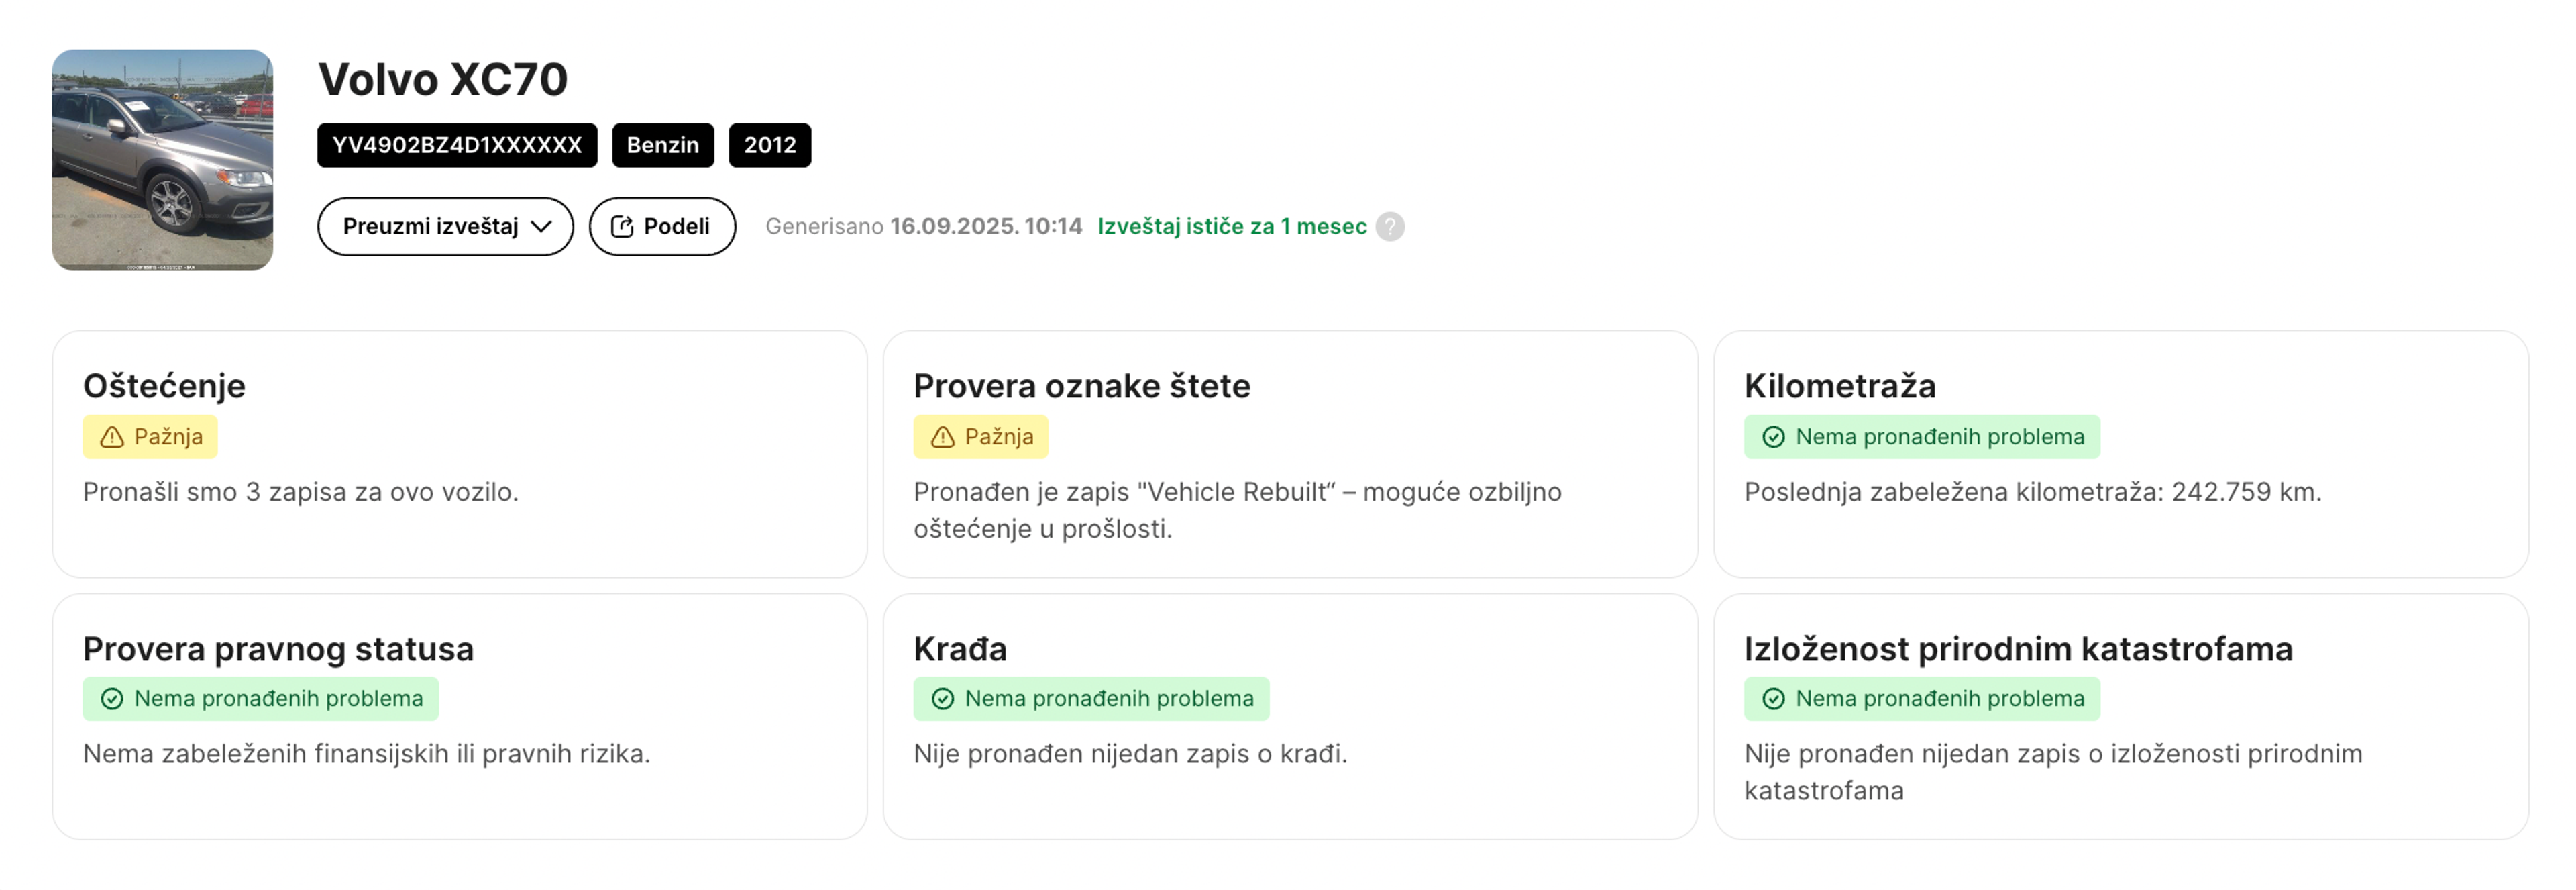
Task: Click the check icon on Provera pravnog statusa
Action: click(x=112, y=699)
